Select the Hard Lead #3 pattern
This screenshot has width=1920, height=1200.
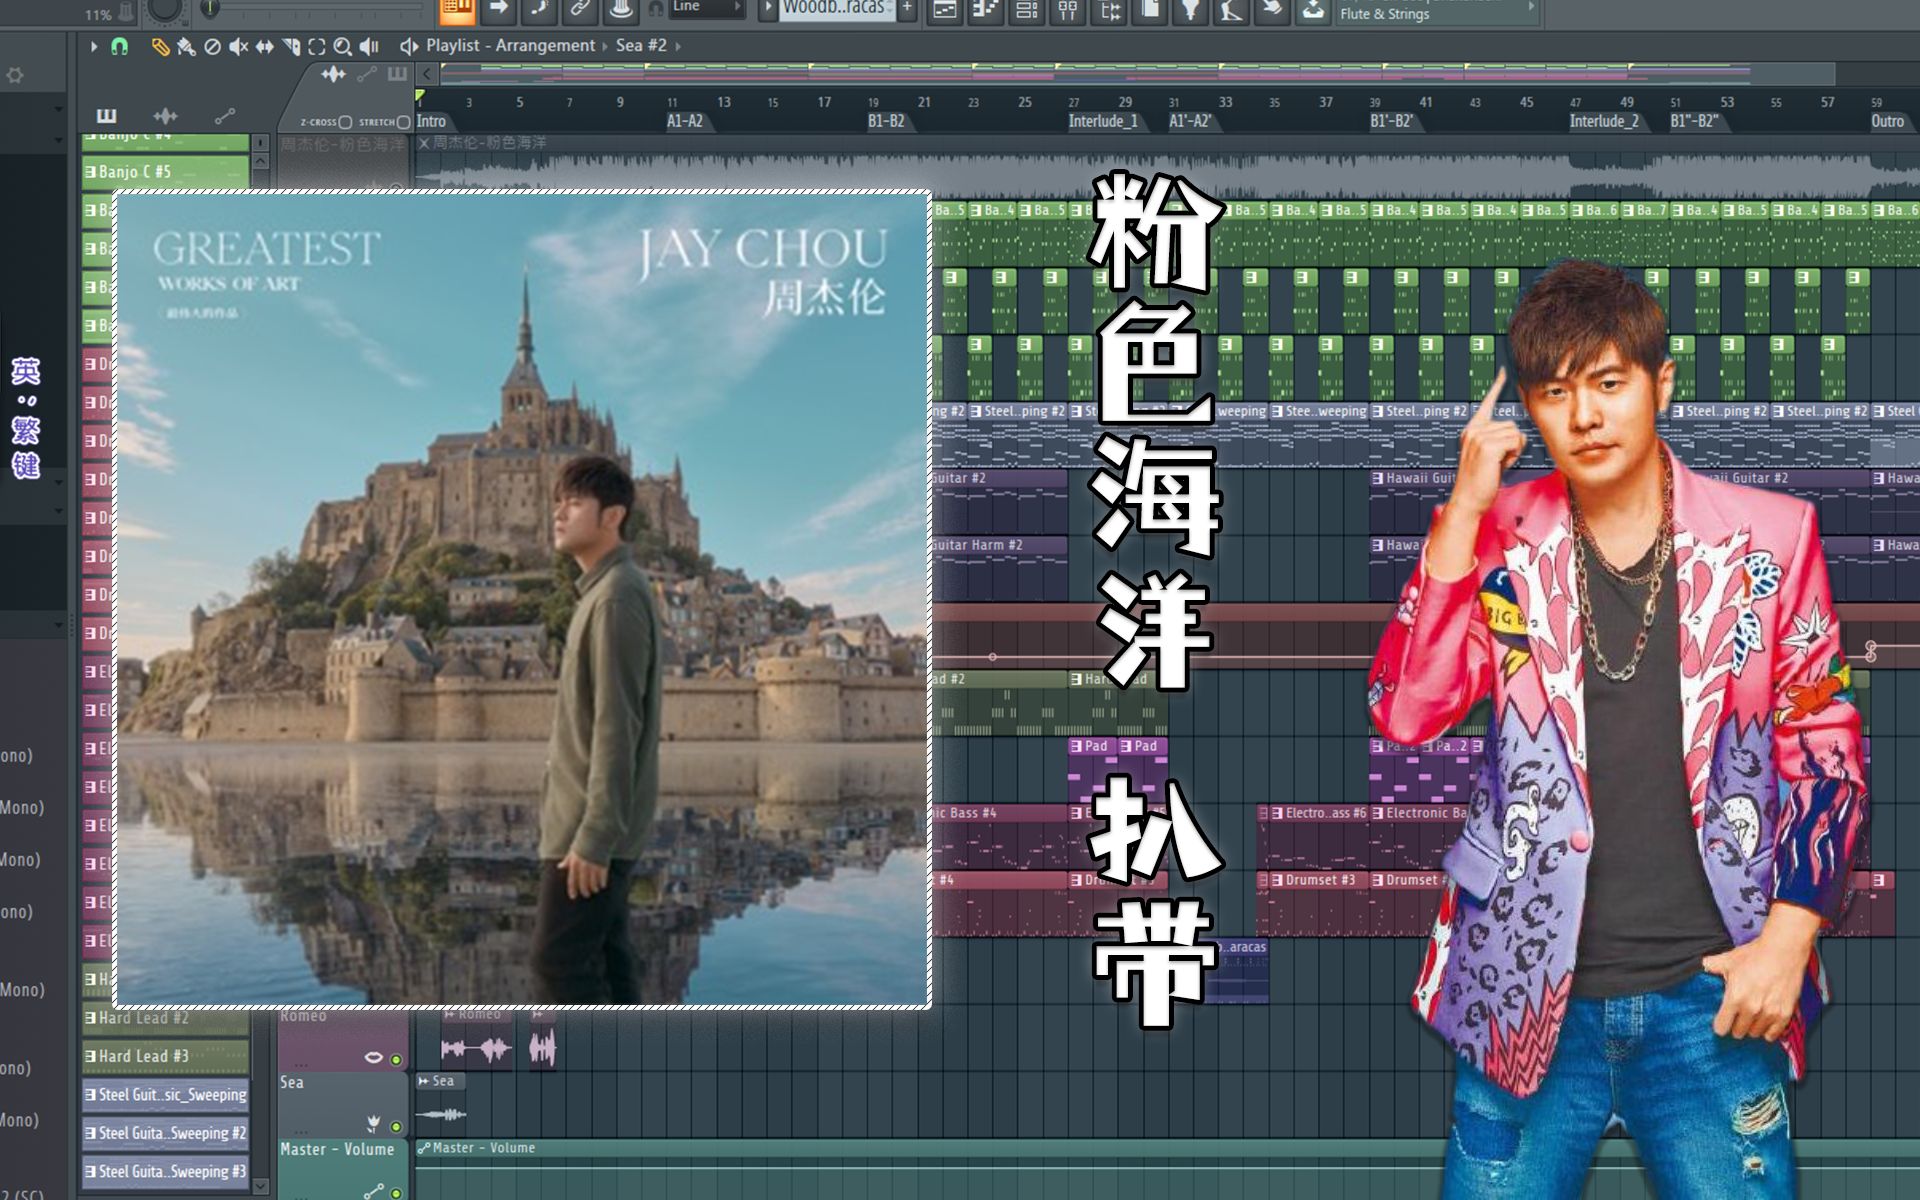tap(165, 1056)
